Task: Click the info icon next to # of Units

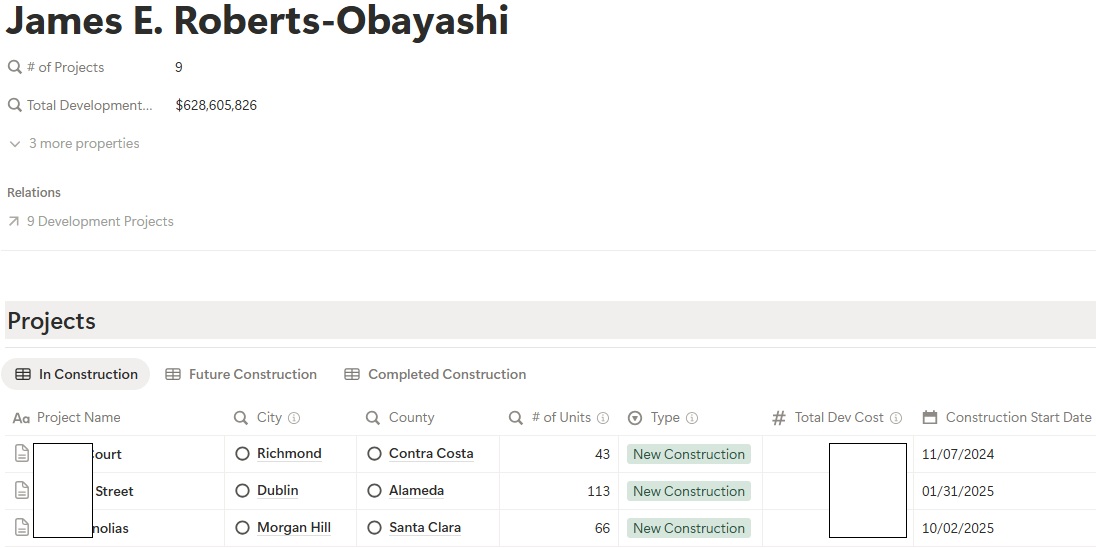Action: click(603, 418)
